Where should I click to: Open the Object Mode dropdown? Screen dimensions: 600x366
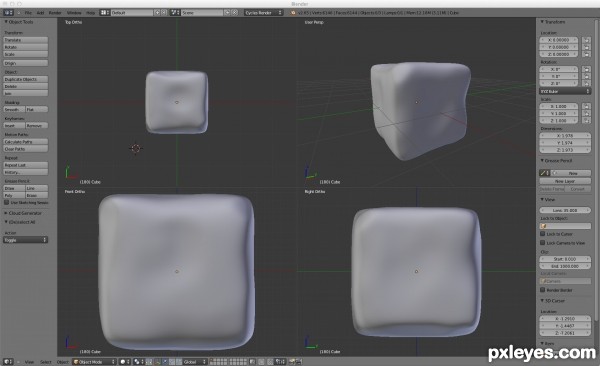94,361
